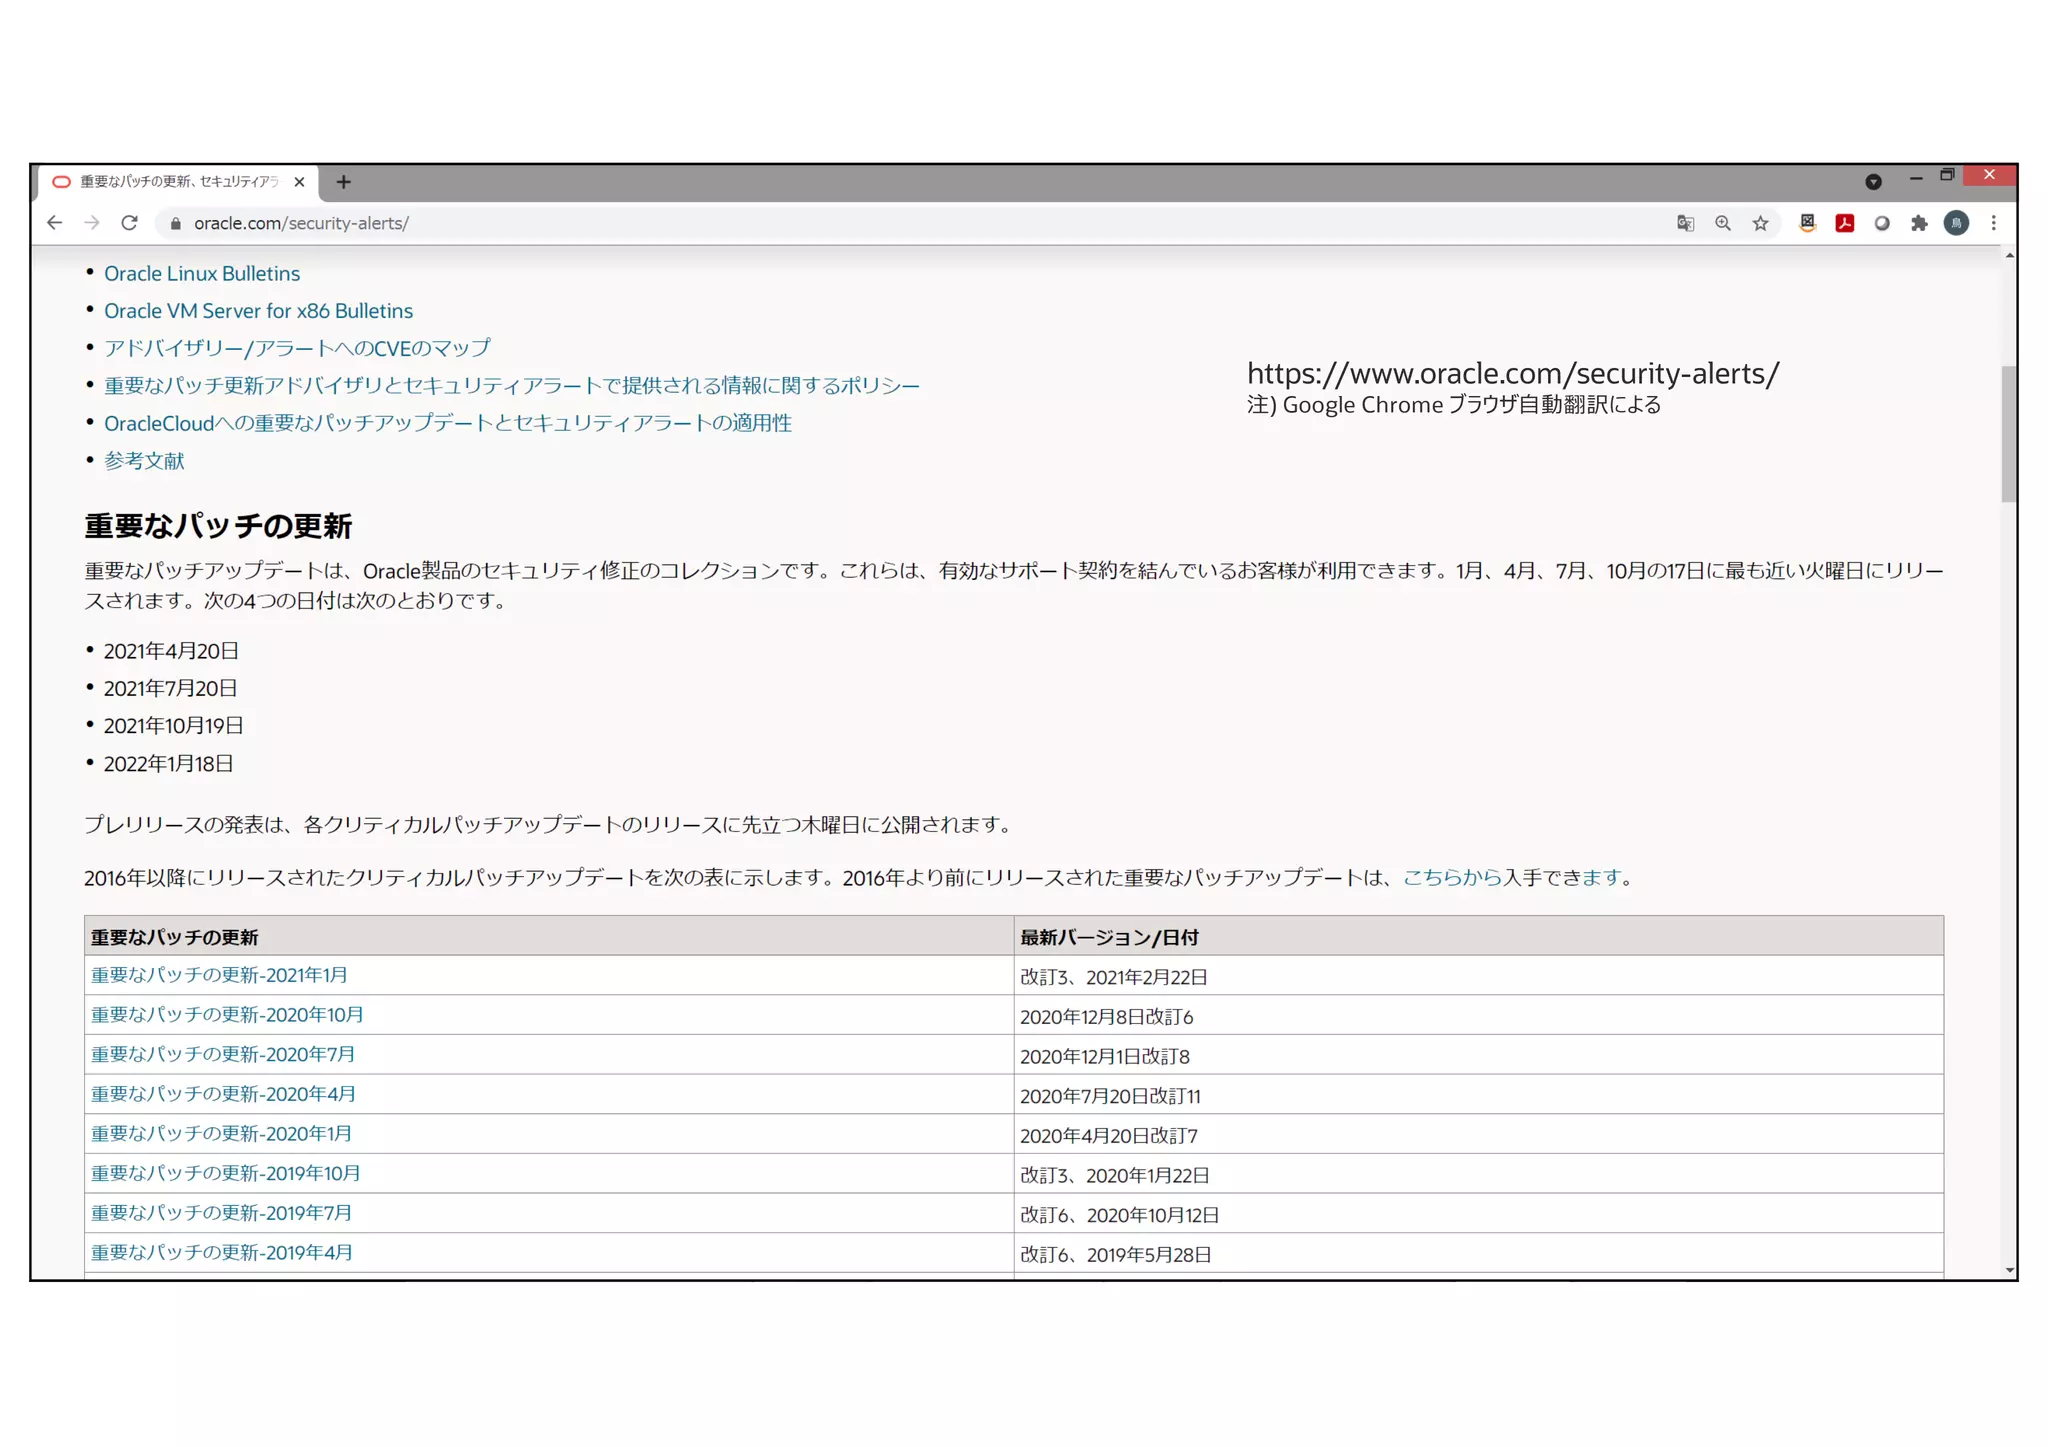
Task: Reload the Oracle security alerts page
Action: [129, 223]
